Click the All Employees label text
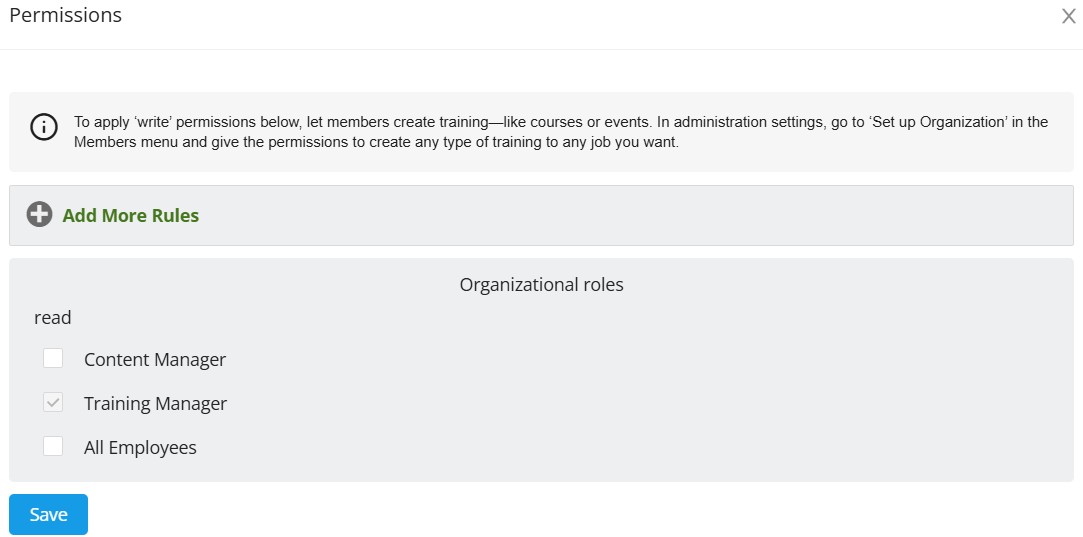 point(140,448)
